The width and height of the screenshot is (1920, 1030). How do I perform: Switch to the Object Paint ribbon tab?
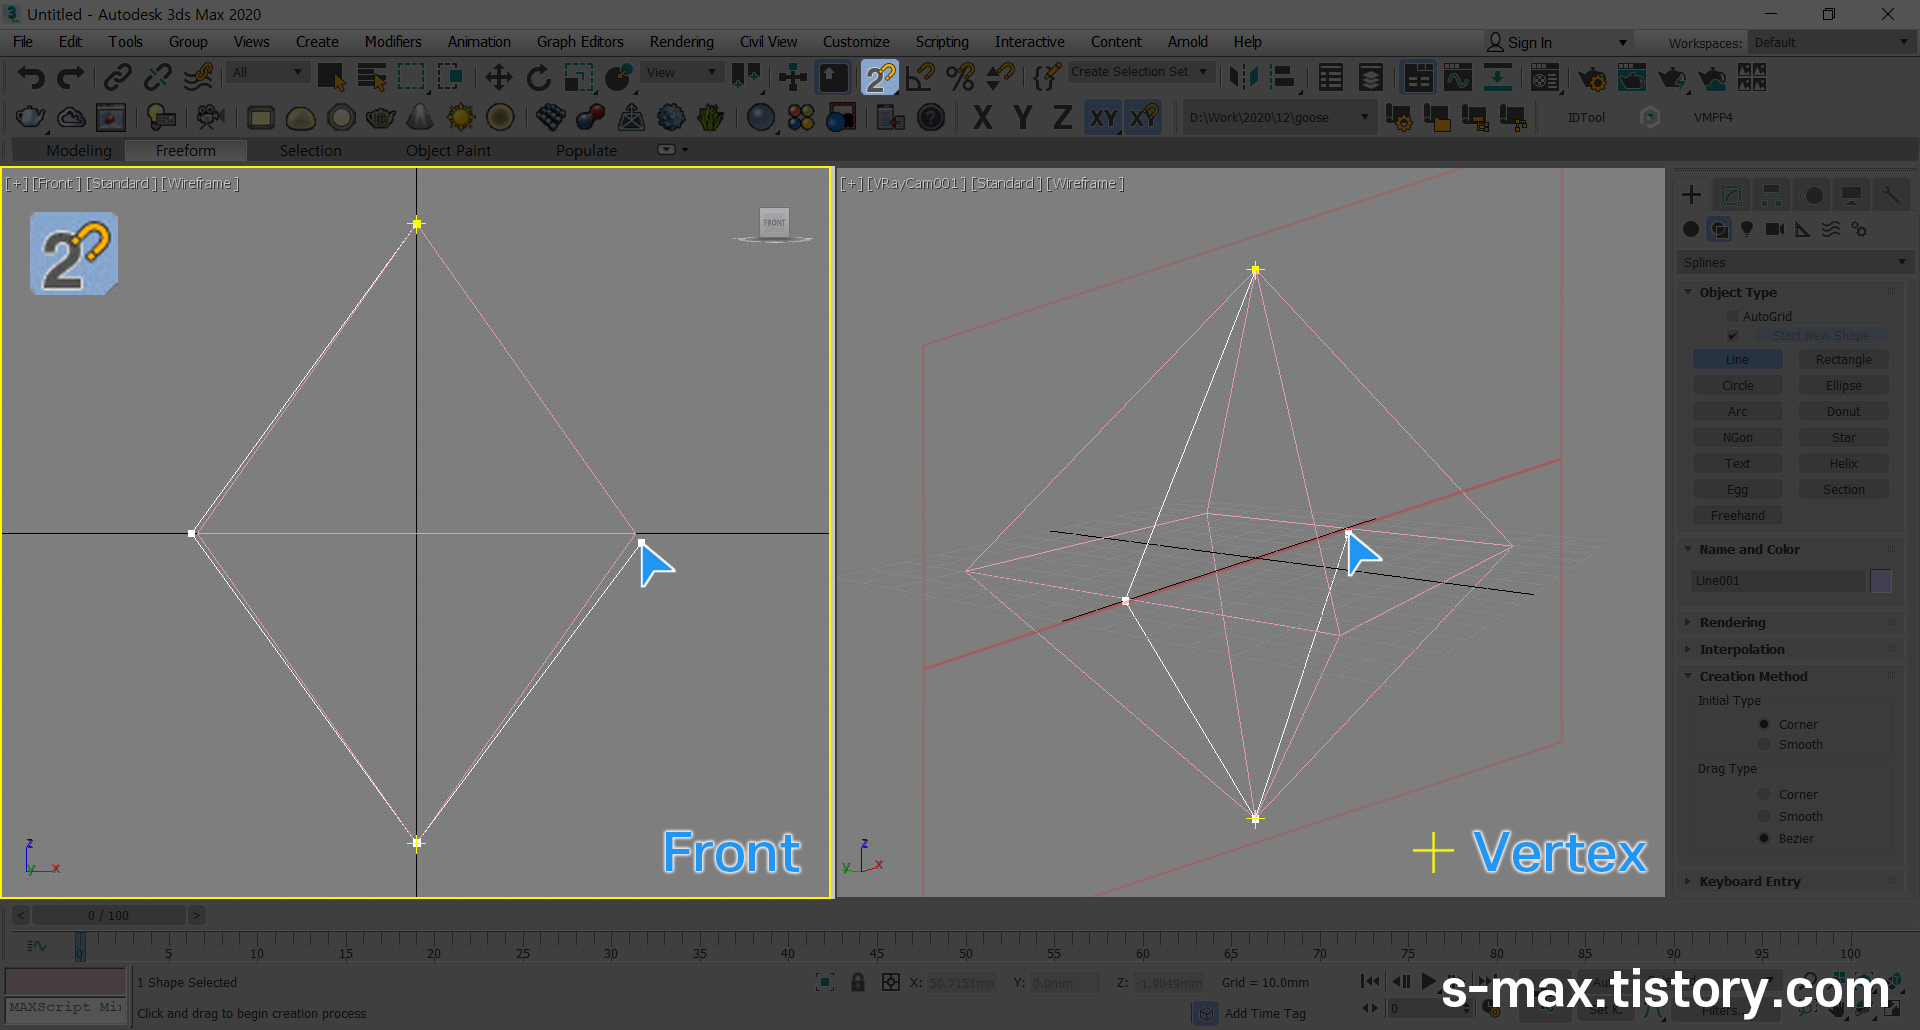[448, 150]
